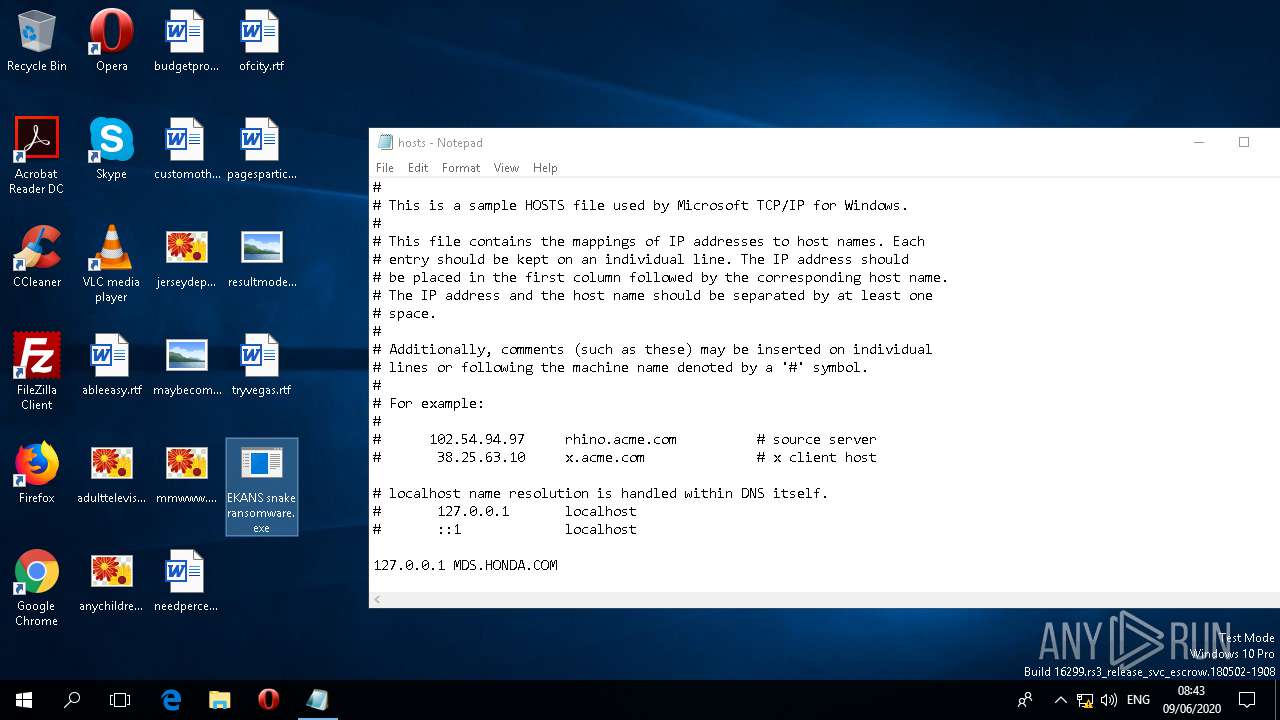This screenshot has height=720, width=1280.
Task: Open the Windows Start menu
Action: tap(24, 700)
